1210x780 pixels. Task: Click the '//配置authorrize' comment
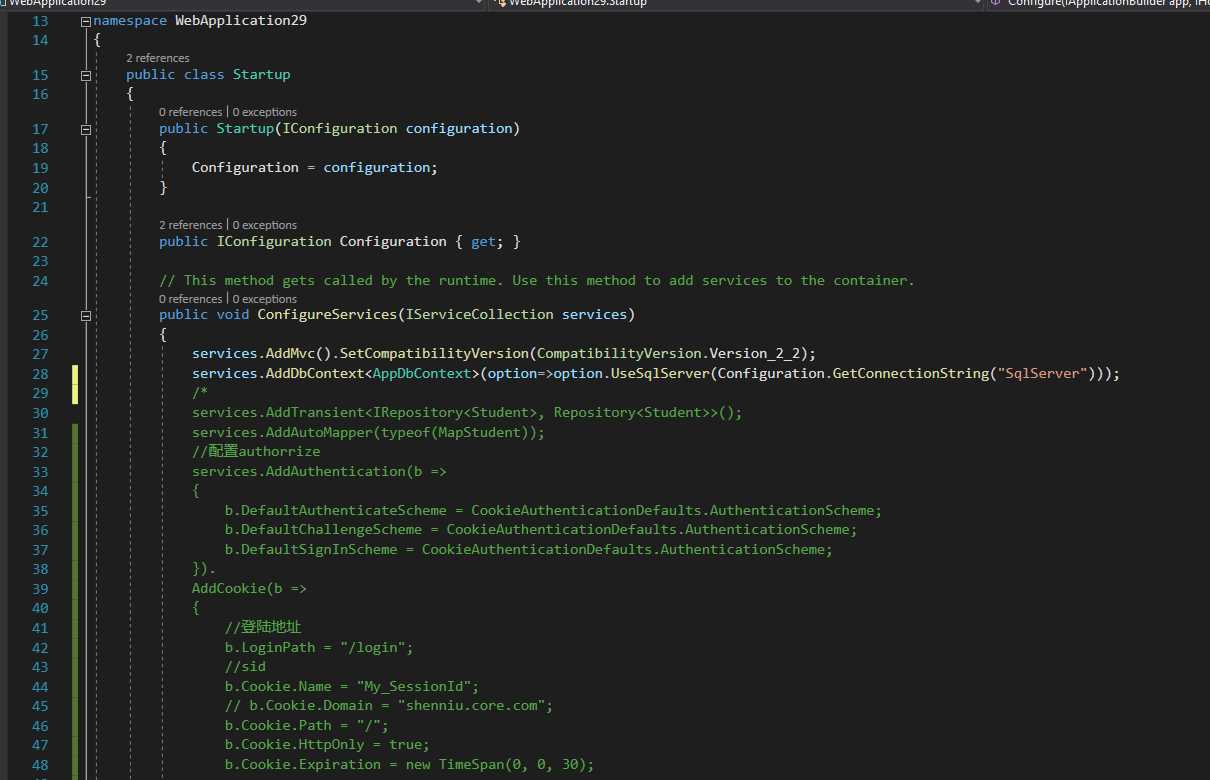(256, 452)
